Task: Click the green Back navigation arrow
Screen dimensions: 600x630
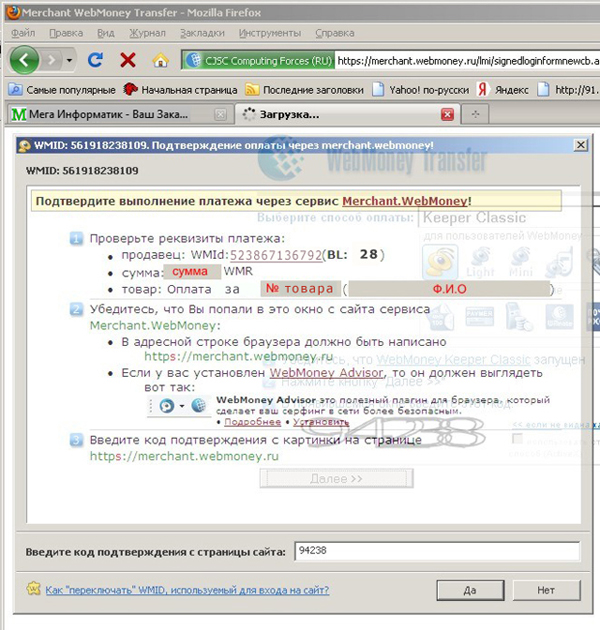Action: (x=24, y=60)
